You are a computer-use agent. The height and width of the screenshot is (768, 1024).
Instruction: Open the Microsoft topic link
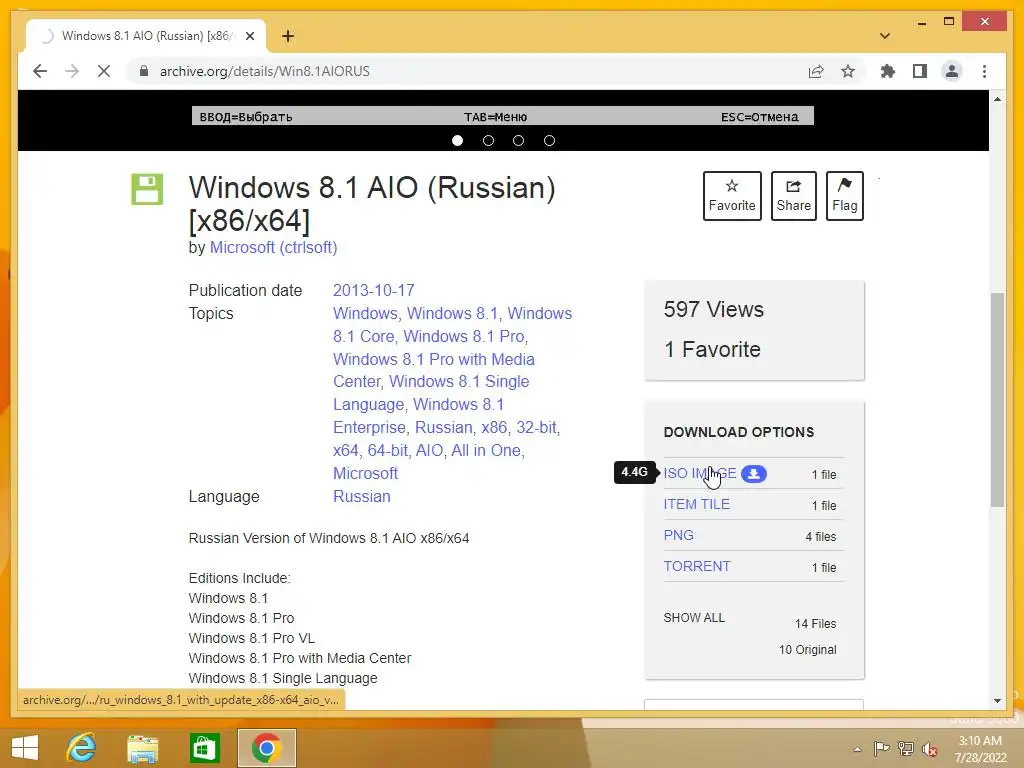(365, 473)
